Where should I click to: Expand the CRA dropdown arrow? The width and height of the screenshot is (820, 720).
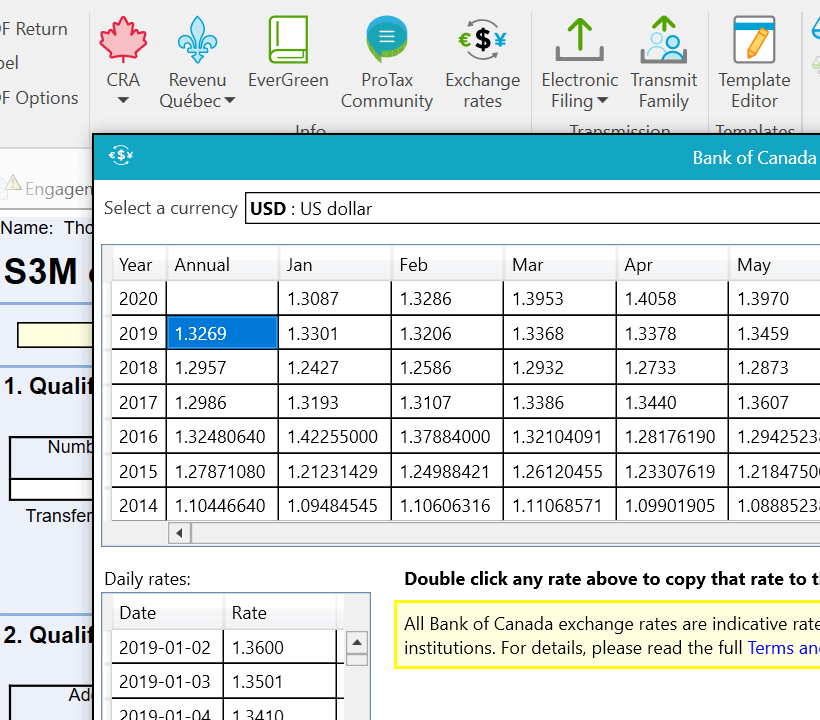click(x=123, y=100)
